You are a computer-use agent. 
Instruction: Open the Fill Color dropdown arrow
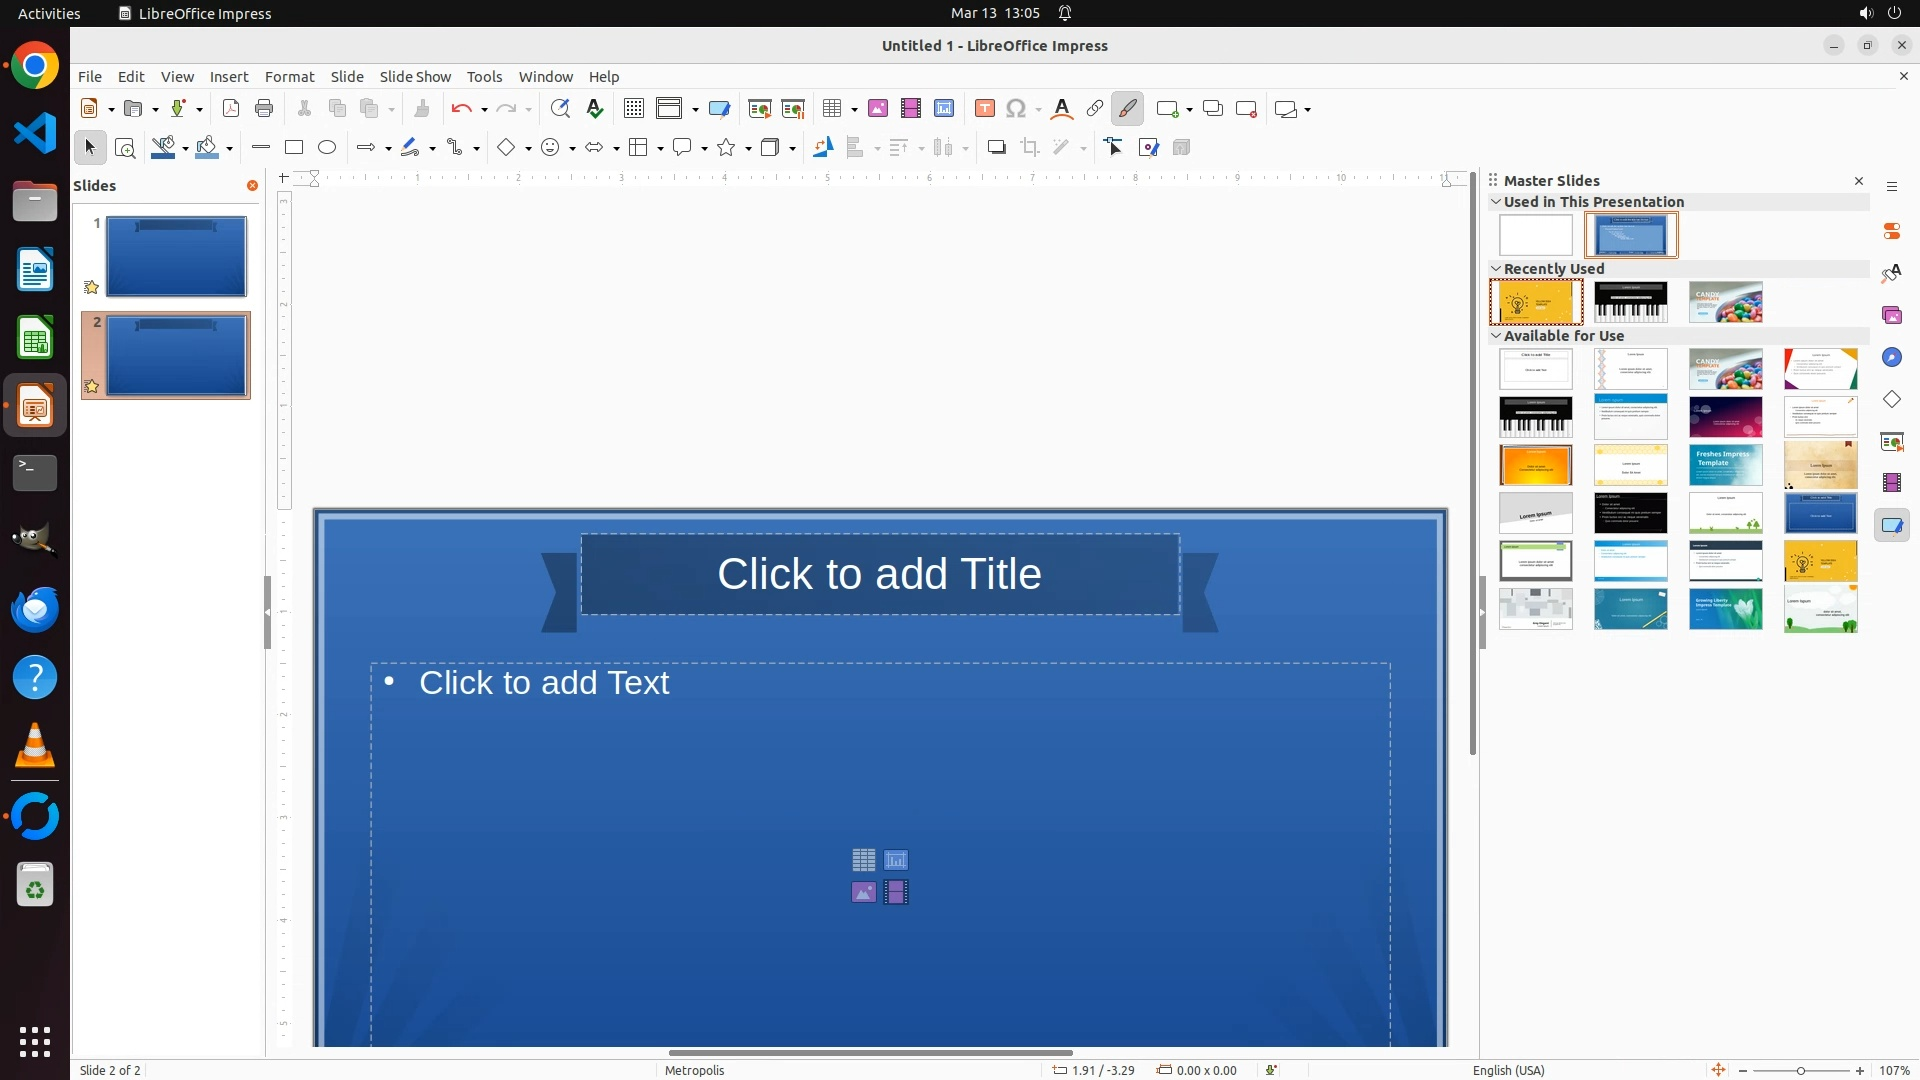[230, 149]
